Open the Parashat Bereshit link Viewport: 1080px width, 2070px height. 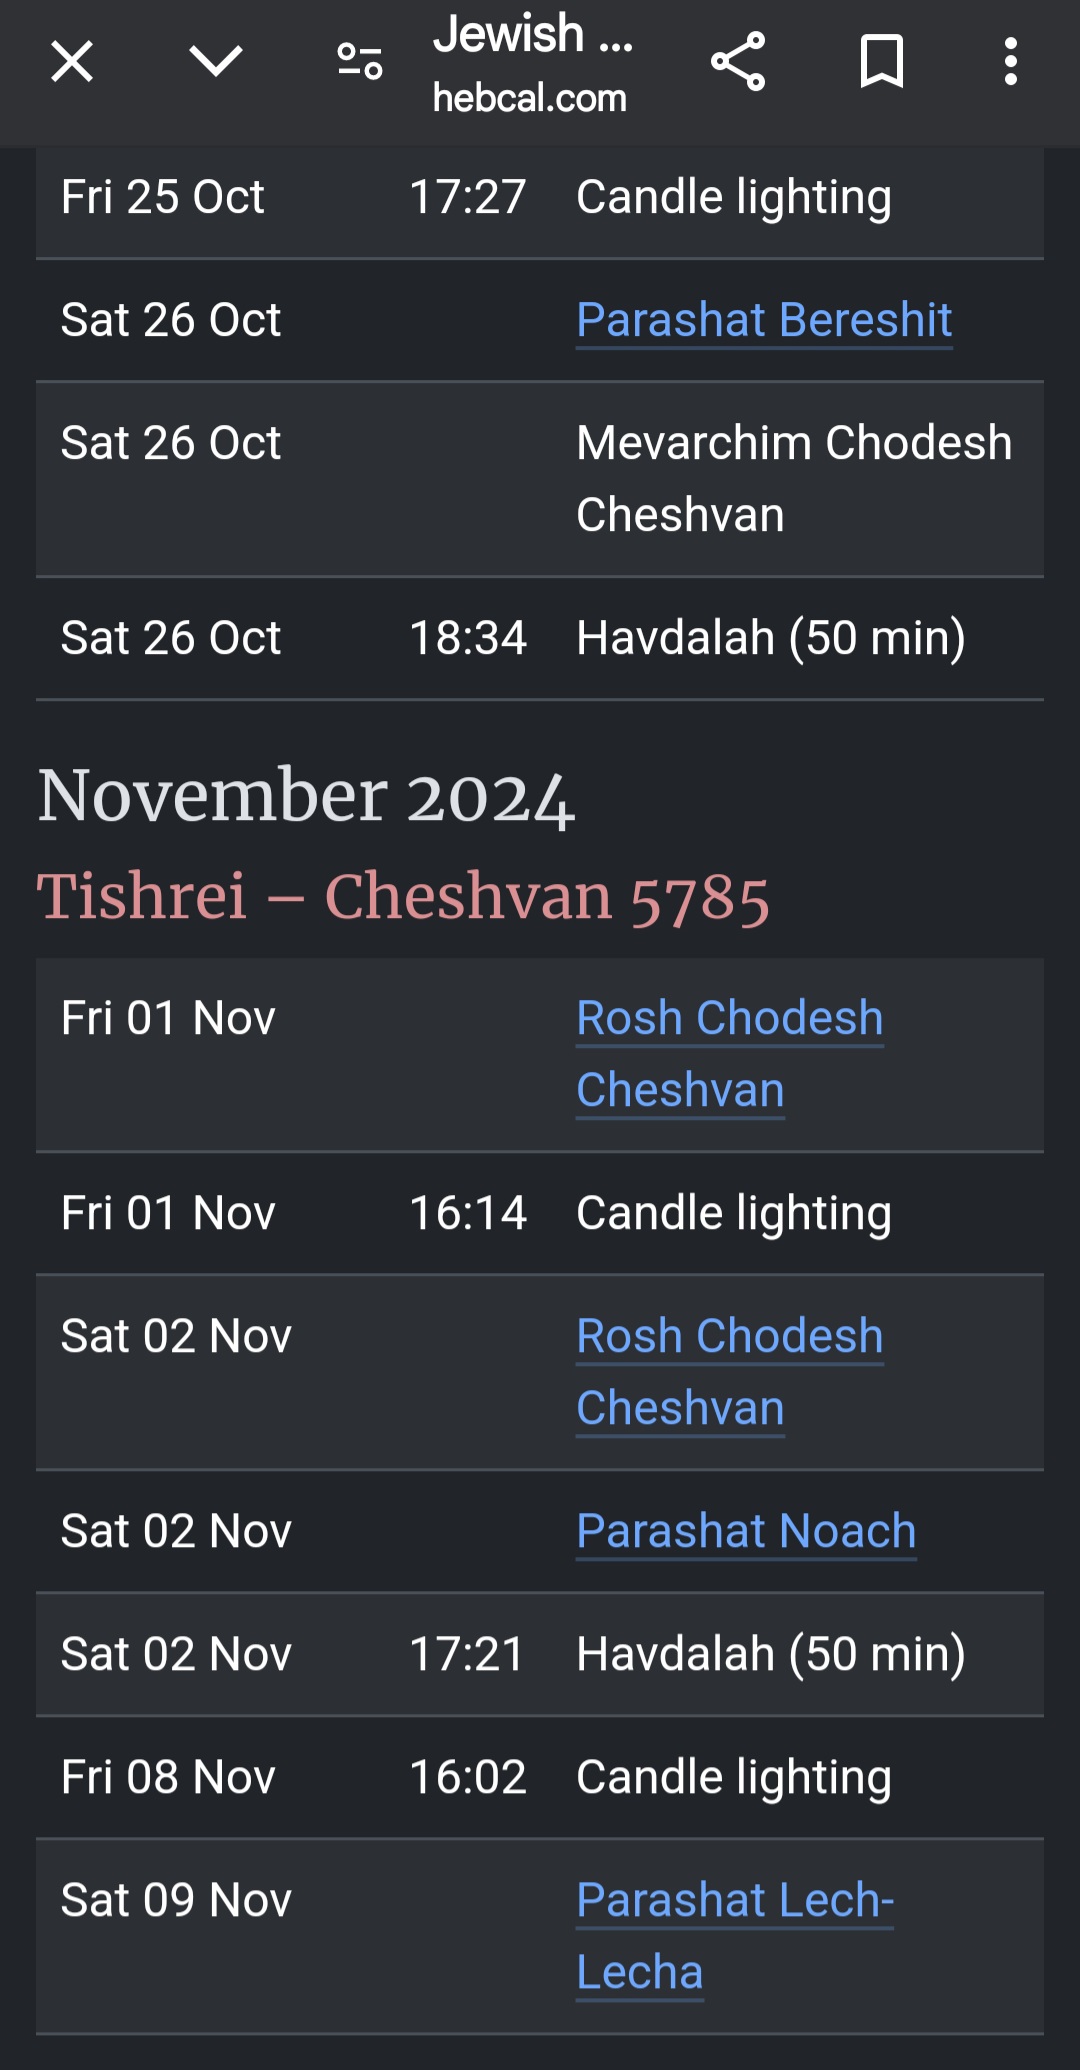tap(764, 320)
